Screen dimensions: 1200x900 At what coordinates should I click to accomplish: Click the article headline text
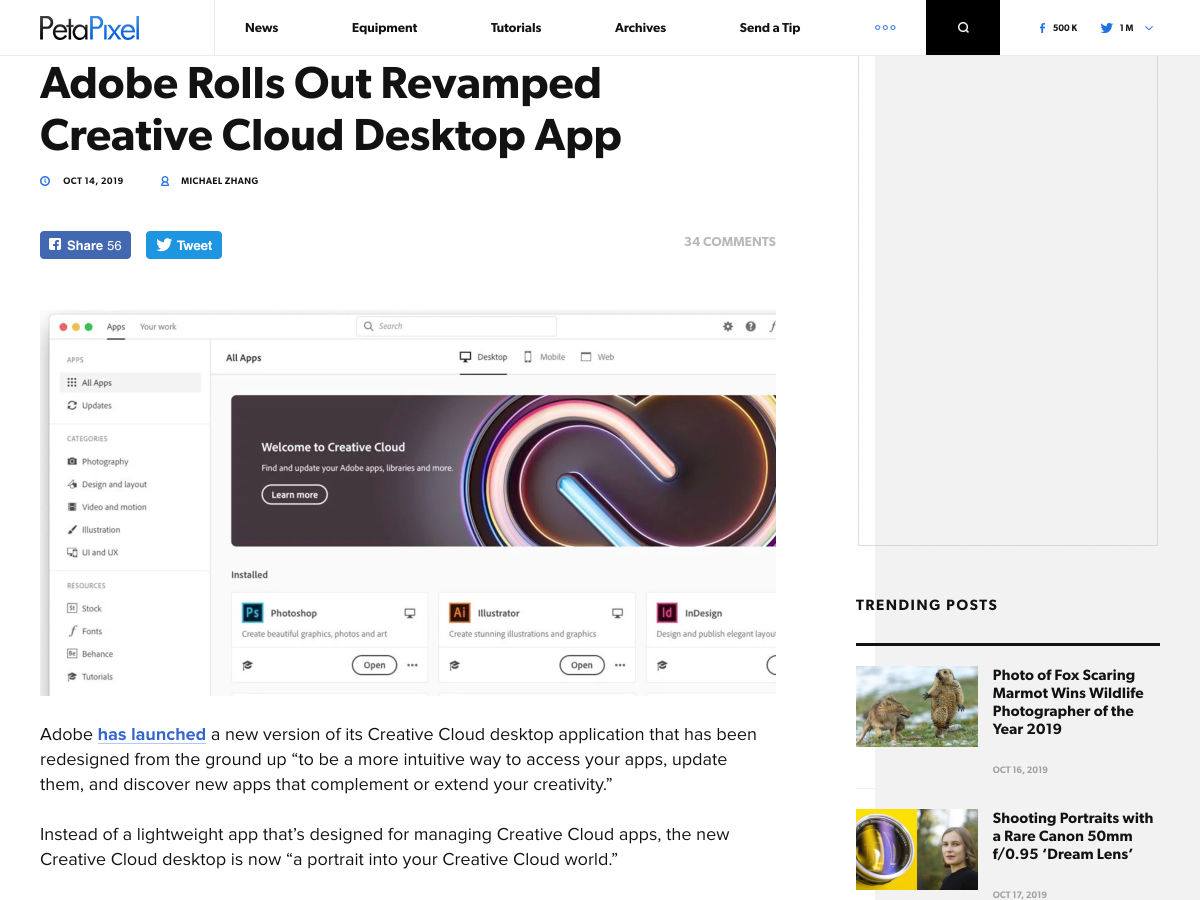click(x=330, y=109)
